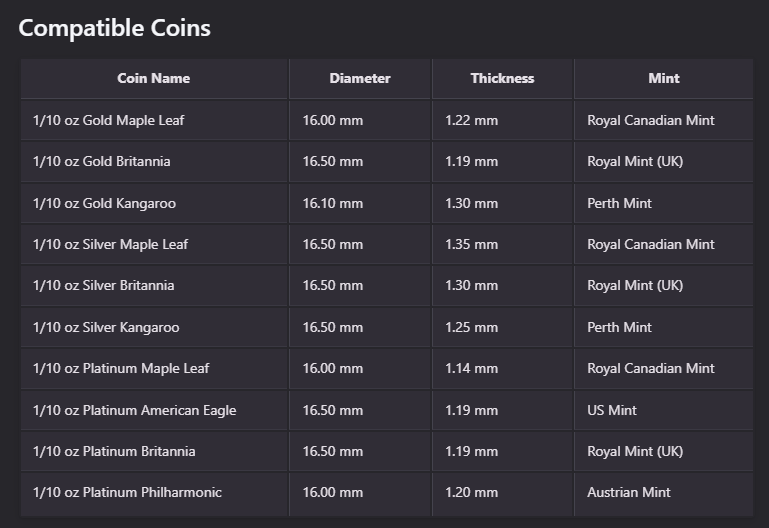
Task: Click the Mint column header
Action: coord(663,78)
